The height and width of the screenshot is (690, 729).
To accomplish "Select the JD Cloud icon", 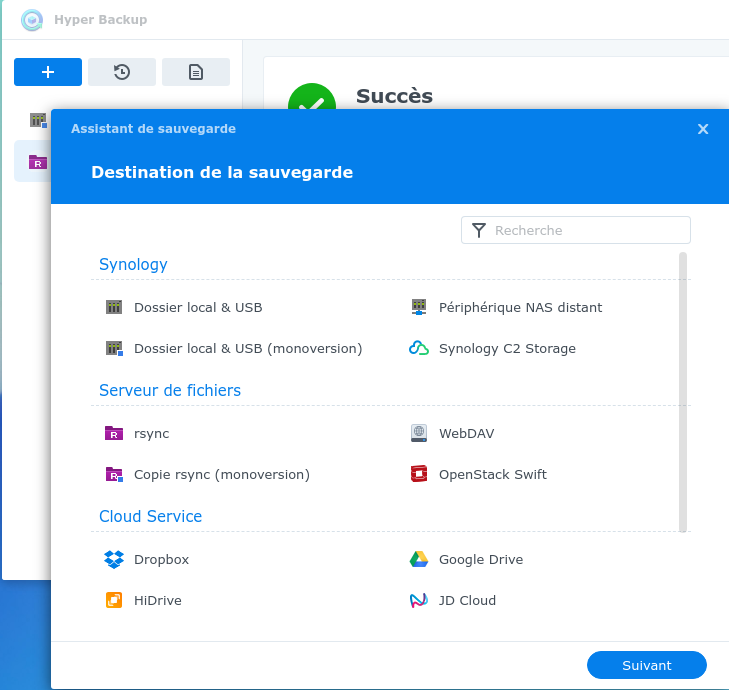I will click(x=419, y=600).
